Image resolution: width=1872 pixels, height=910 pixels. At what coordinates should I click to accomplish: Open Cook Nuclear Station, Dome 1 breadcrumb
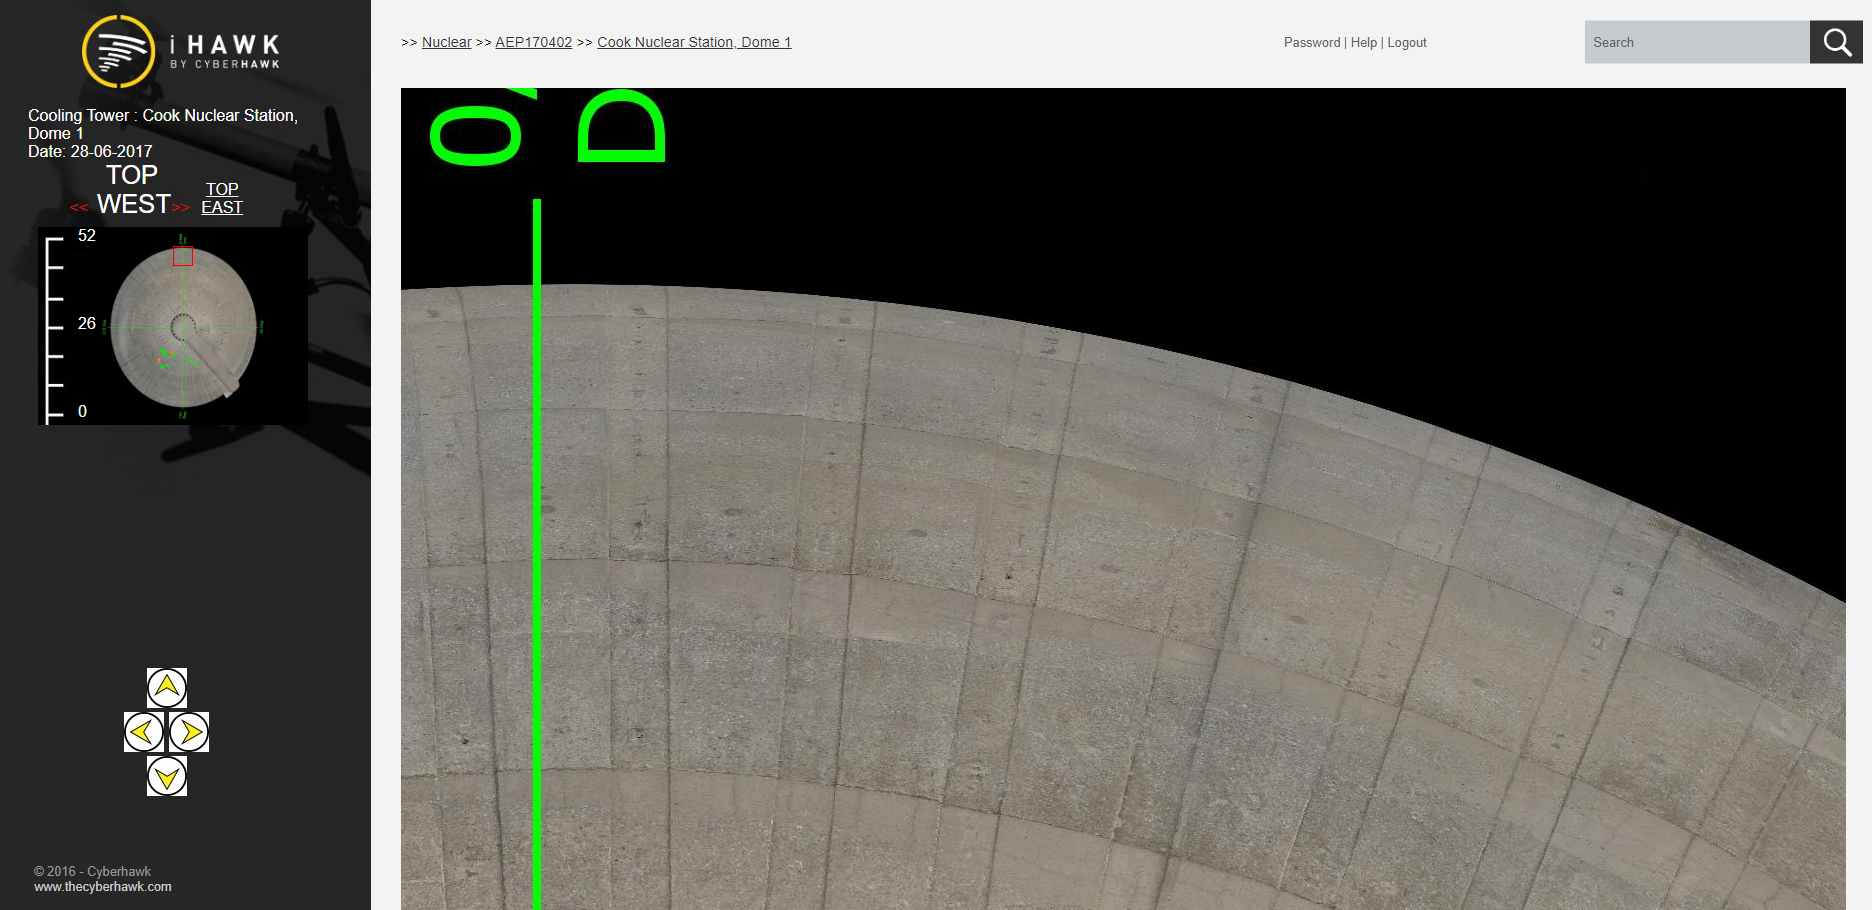(694, 42)
